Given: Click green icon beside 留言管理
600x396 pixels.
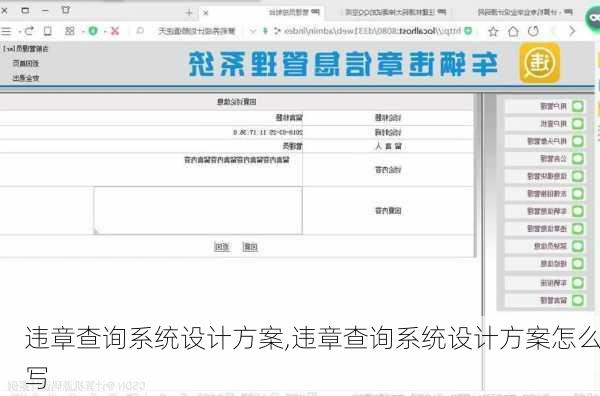Looking at the screenshot, I should click(578, 300).
